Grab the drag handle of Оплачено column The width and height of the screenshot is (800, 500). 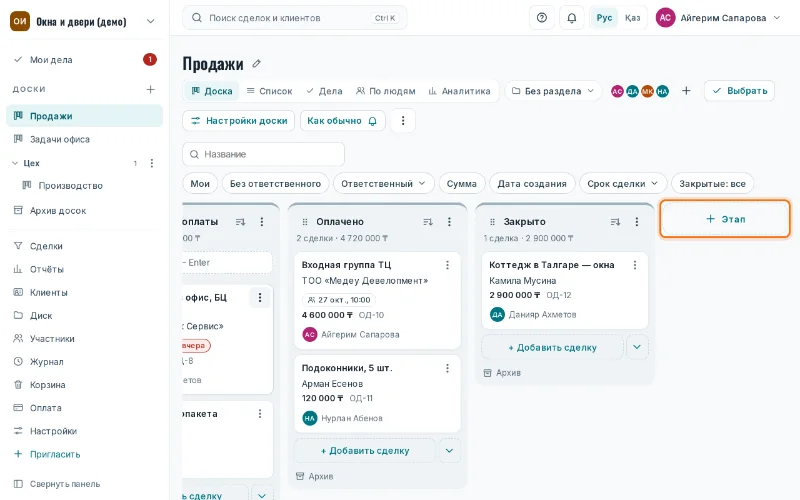click(305, 222)
